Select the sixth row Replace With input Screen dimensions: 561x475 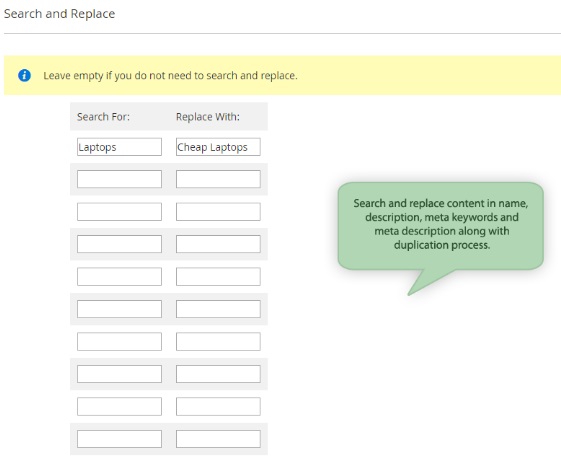[218, 309]
